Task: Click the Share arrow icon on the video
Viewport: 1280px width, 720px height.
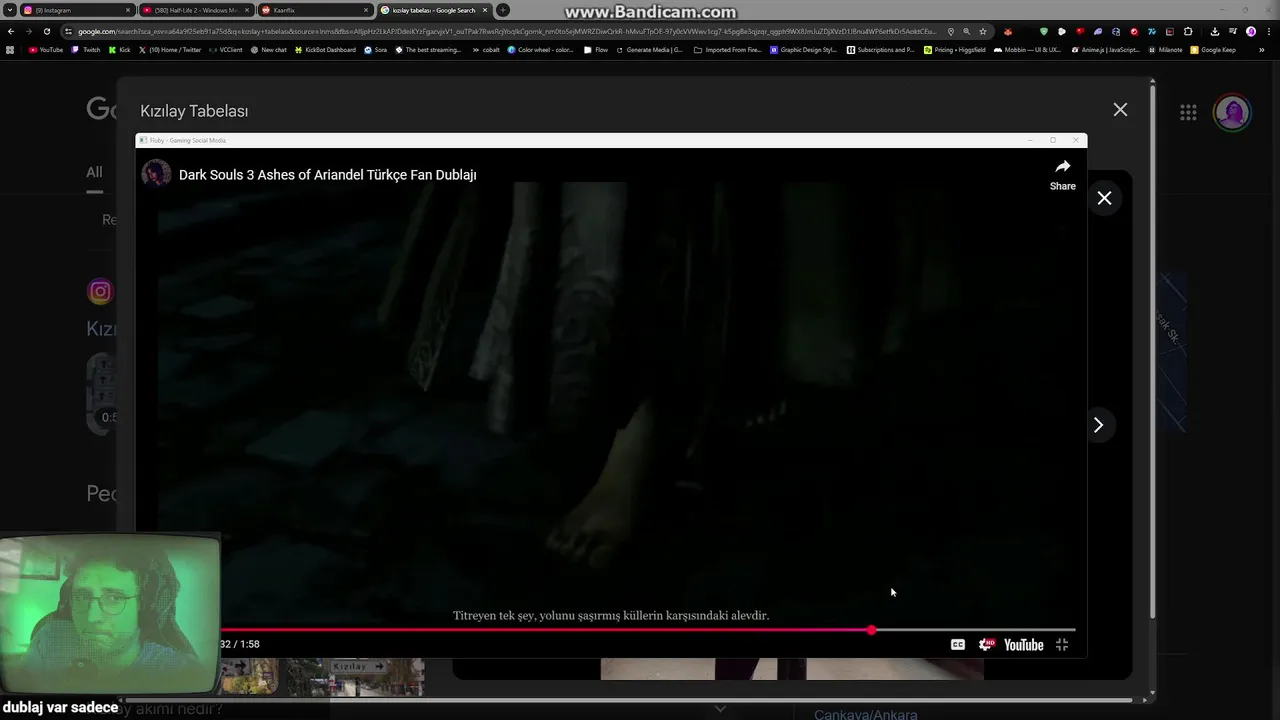Action: [x=1062, y=167]
